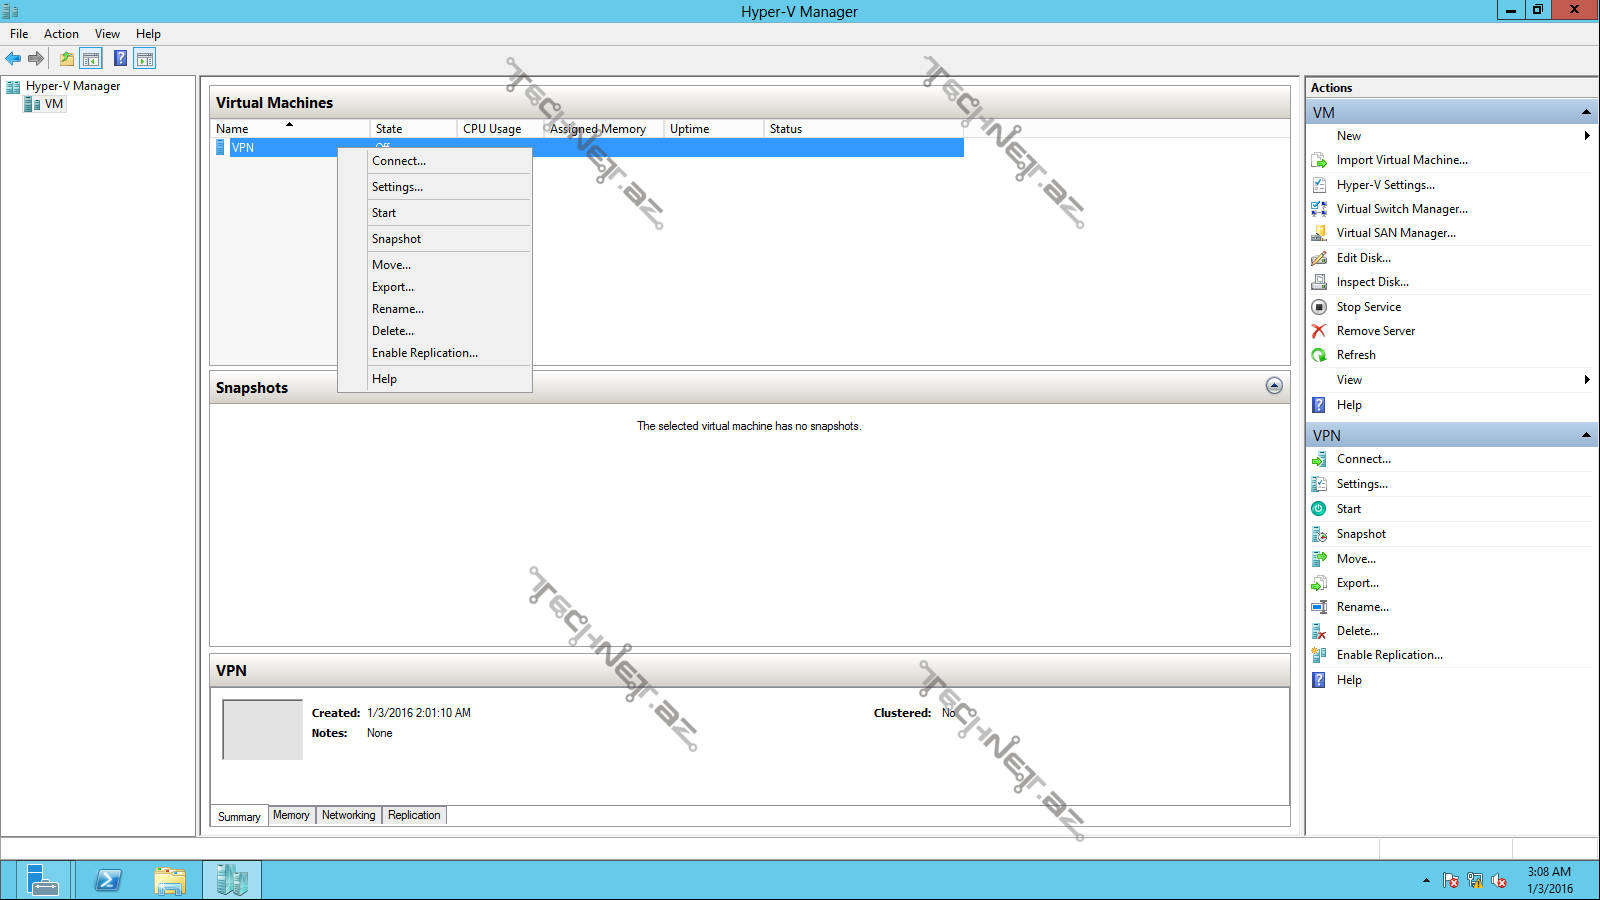The height and width of the screenshot is (900, 1600).
Task: Click Import Virtual Machine action link
Action: (1402, 160)
